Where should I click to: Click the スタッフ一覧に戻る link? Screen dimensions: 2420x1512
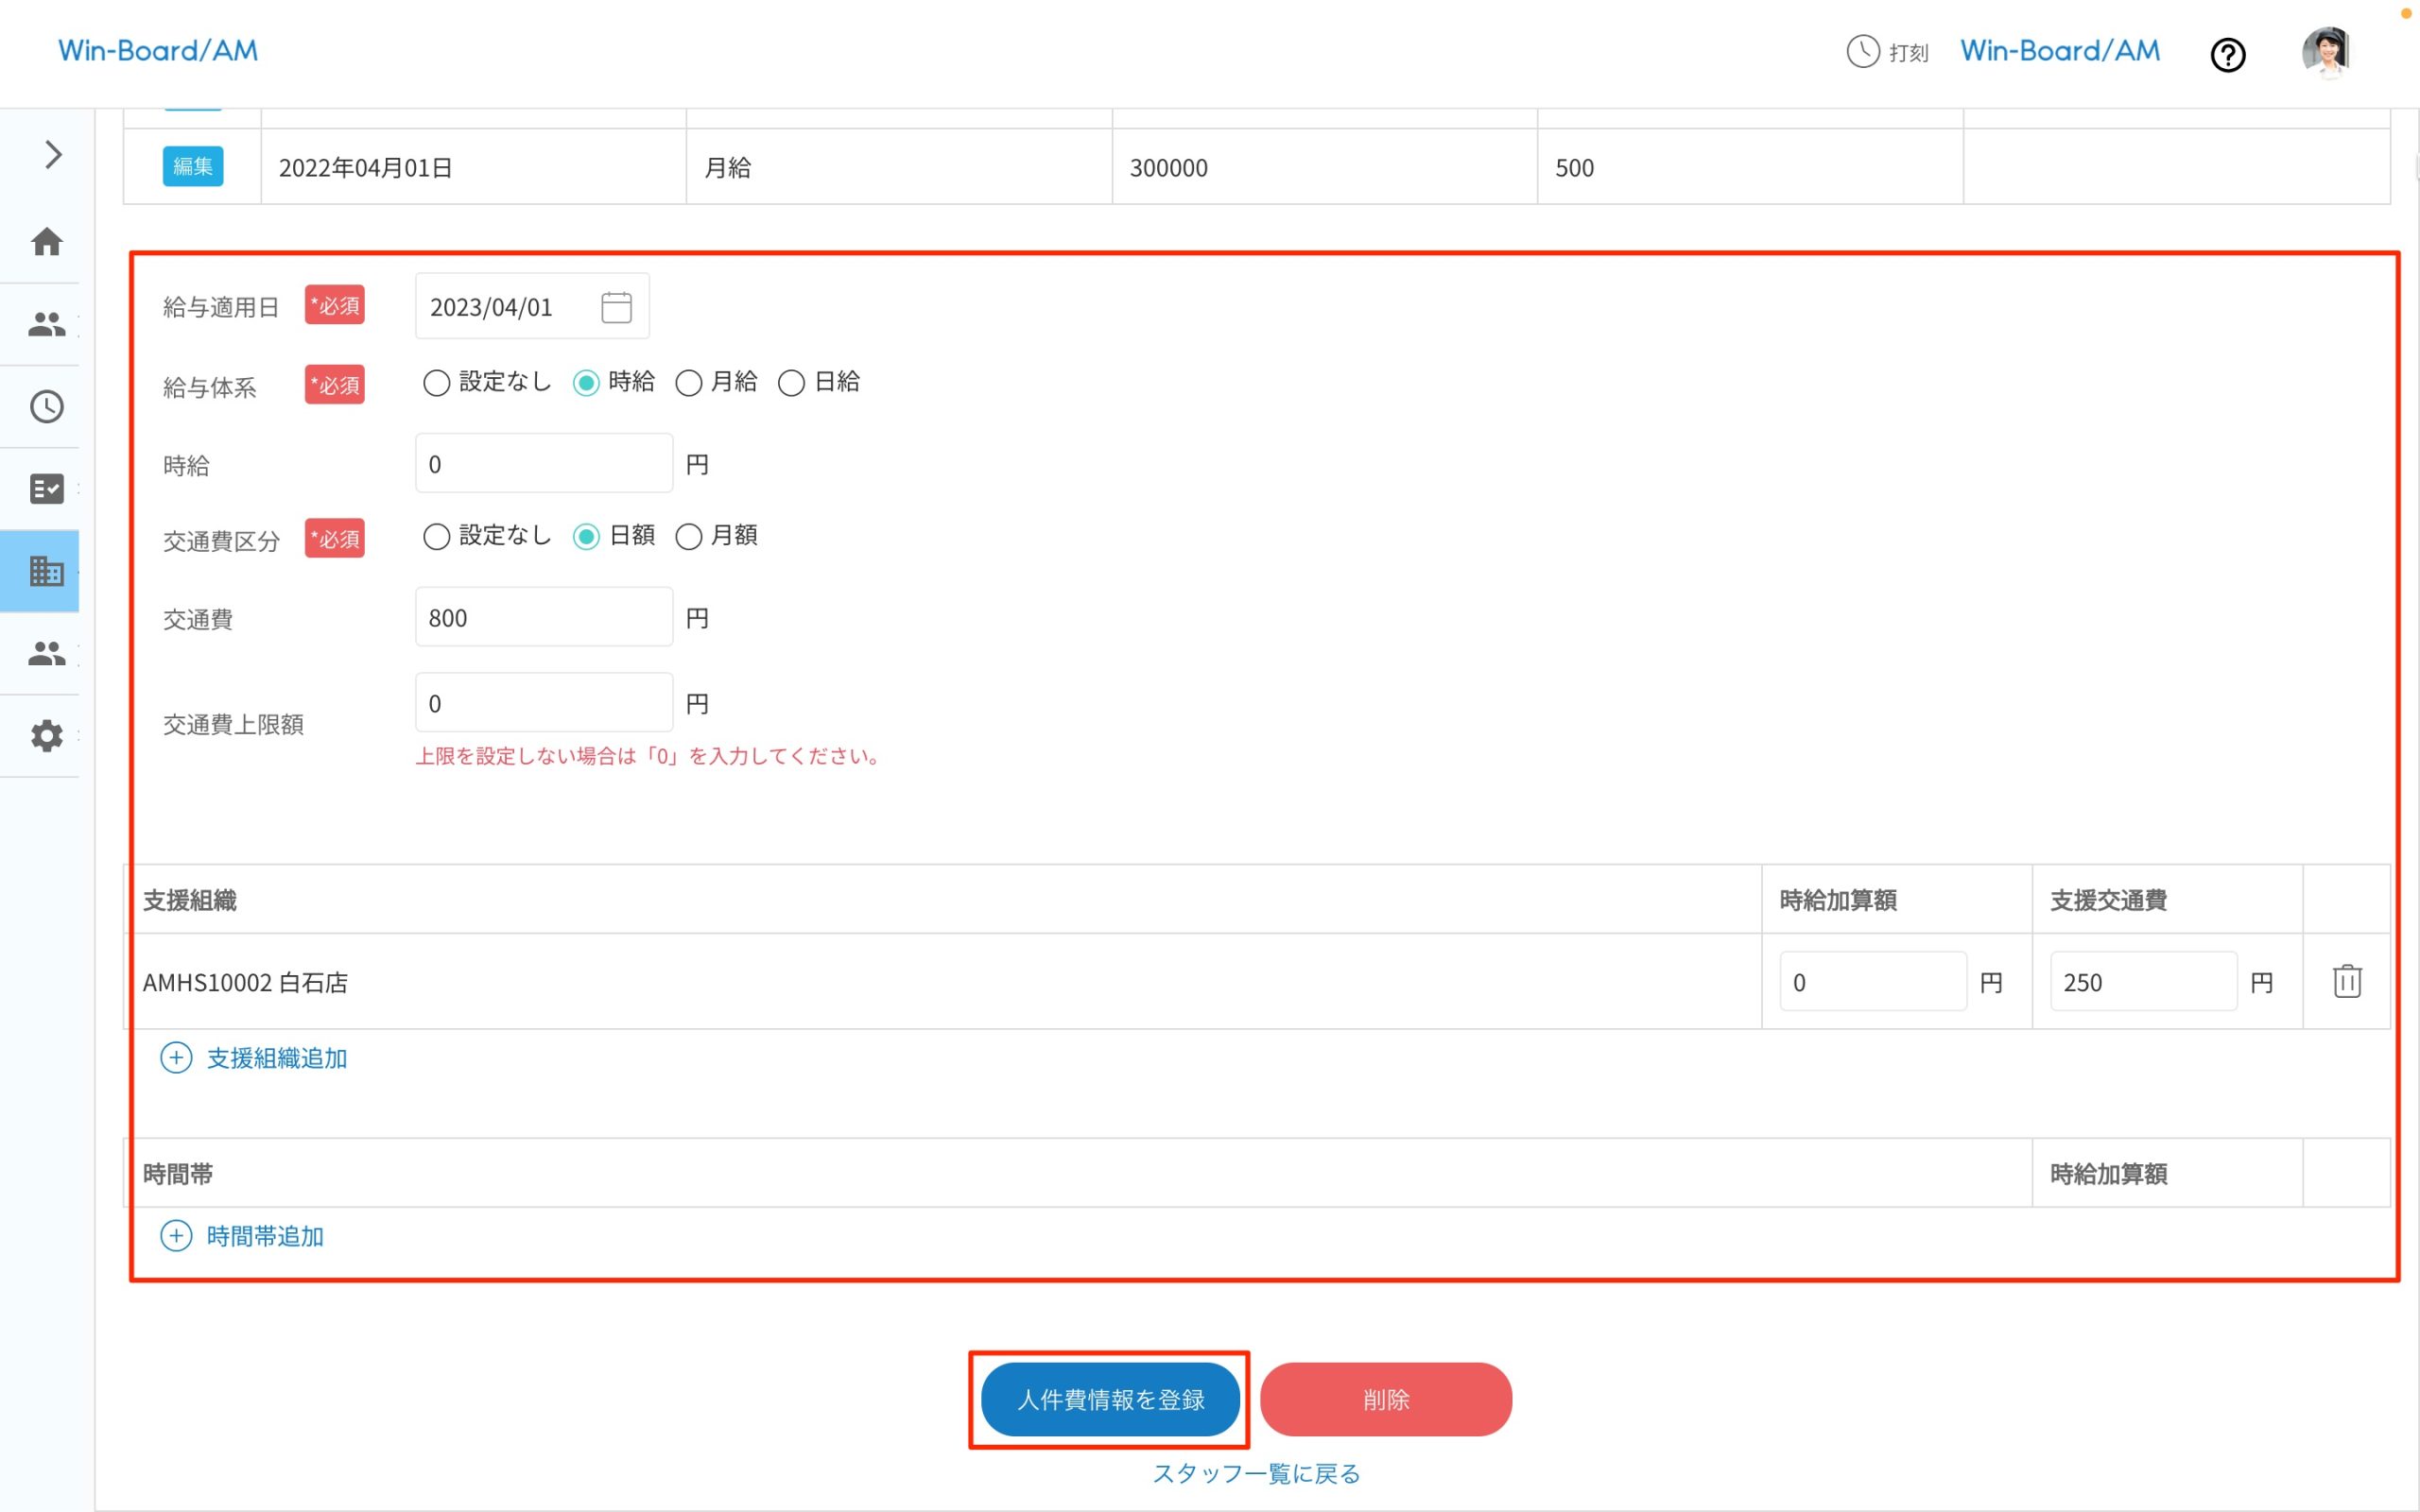(1256, 1474)
